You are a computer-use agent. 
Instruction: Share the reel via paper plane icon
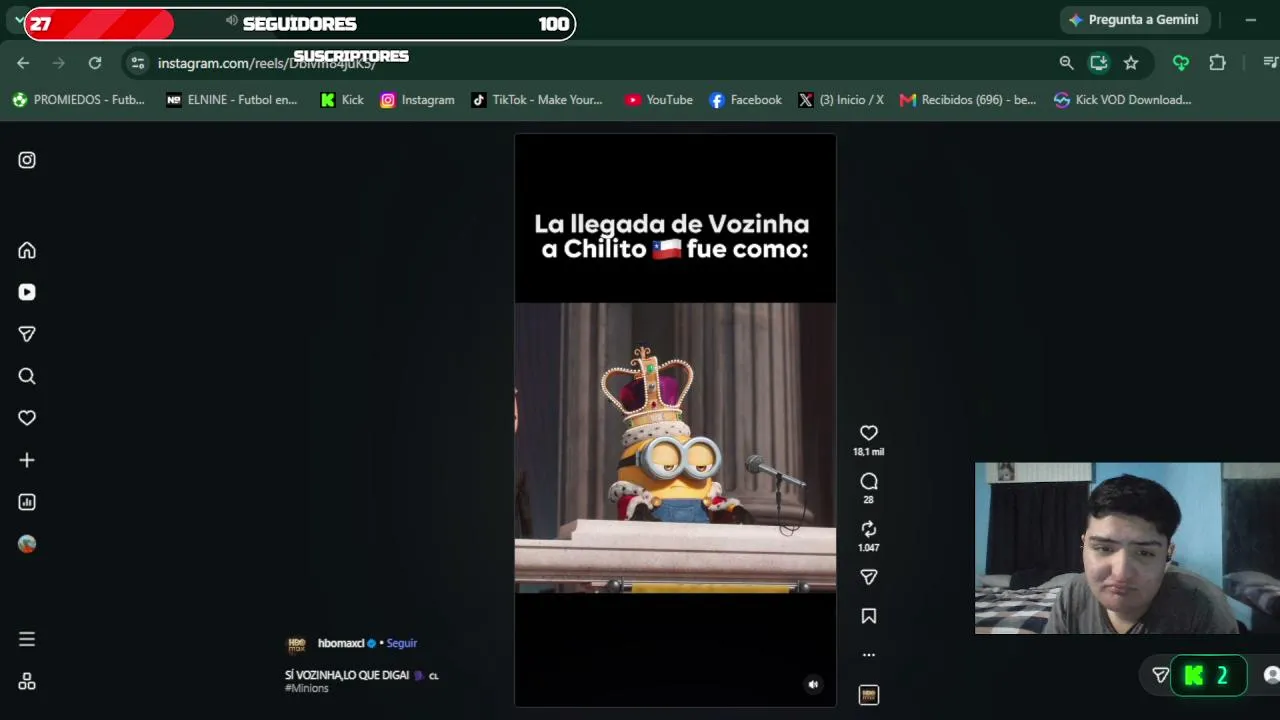coord(869,577)
